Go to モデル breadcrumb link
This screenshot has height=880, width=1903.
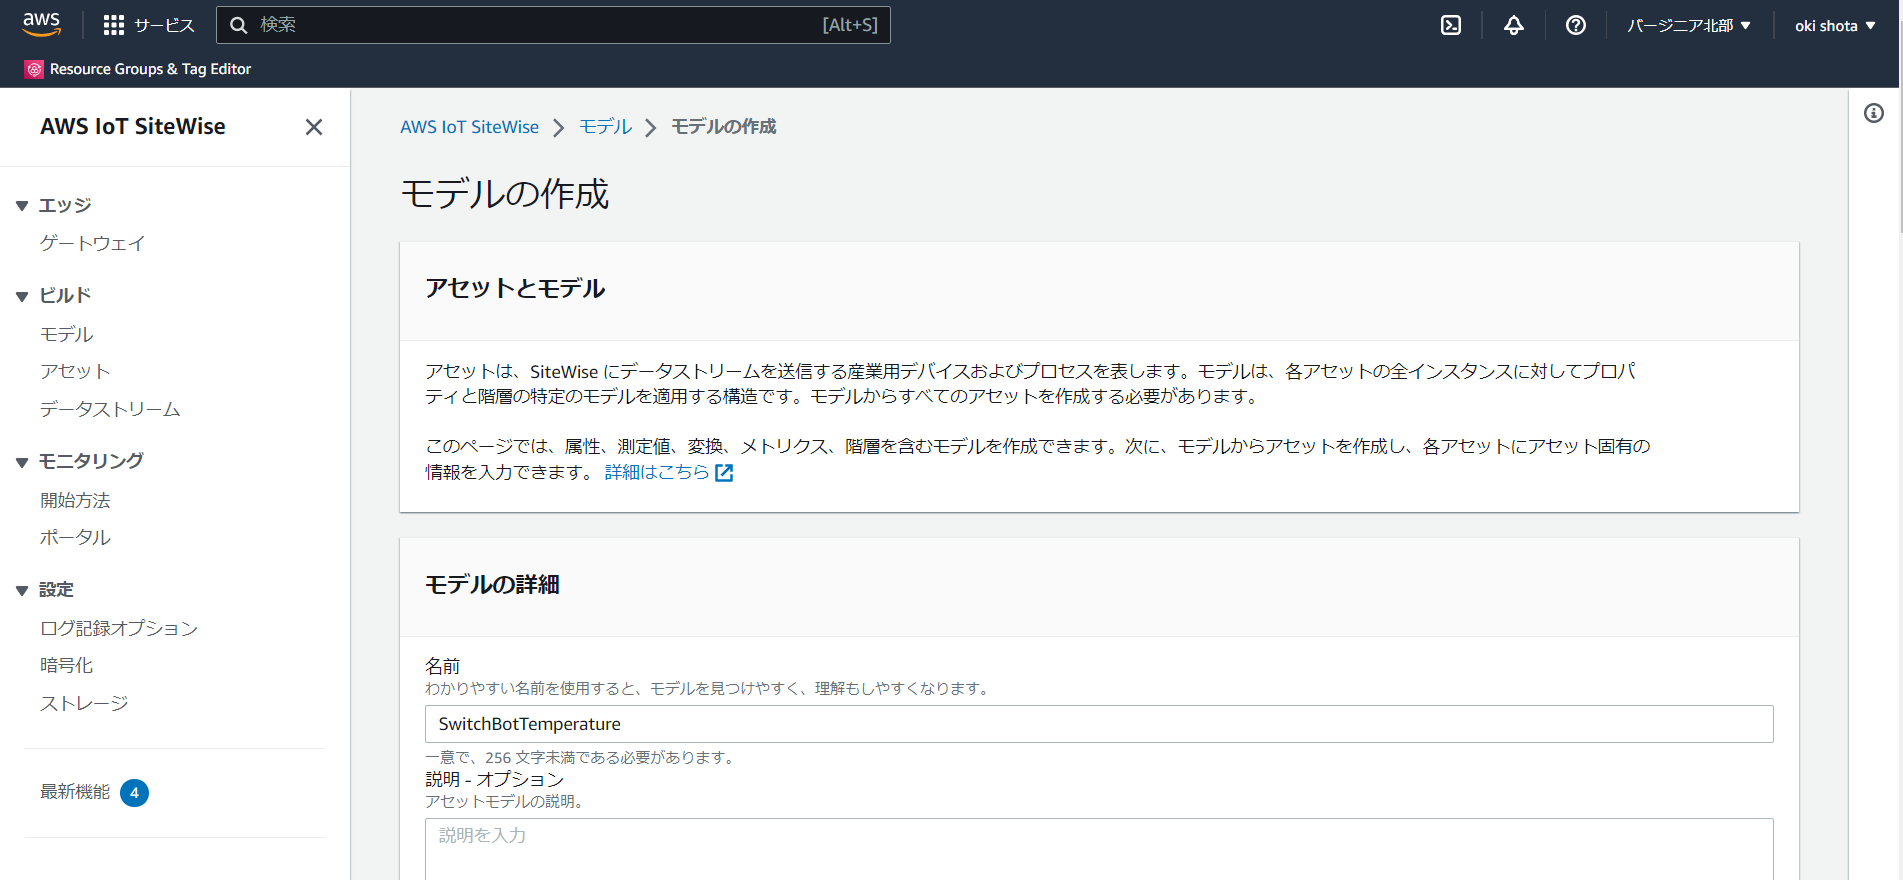pos(605,127)
